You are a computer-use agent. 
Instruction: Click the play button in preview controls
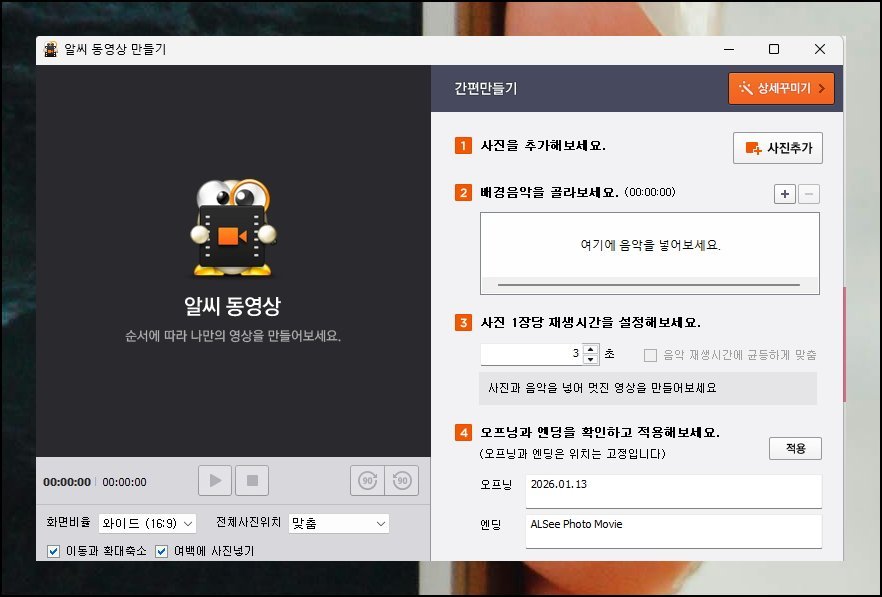point(215,481)
